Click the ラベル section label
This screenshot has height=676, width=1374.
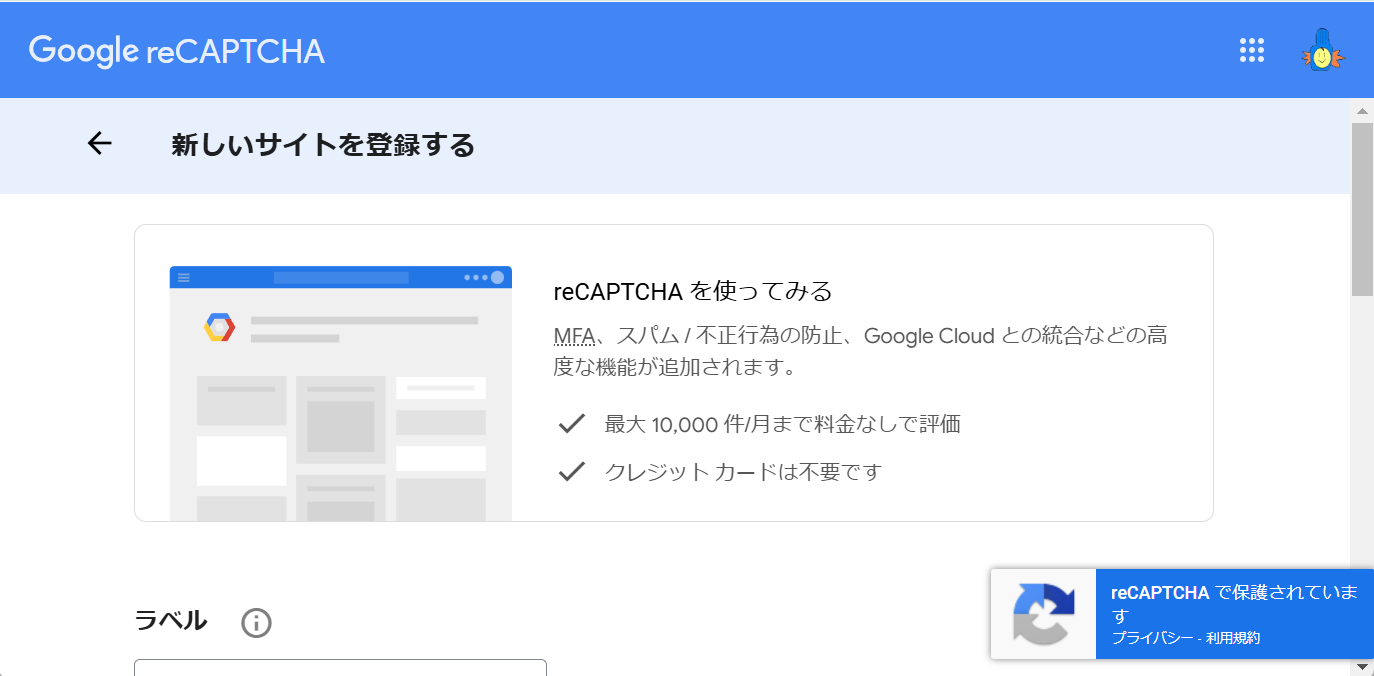(171, 621)
